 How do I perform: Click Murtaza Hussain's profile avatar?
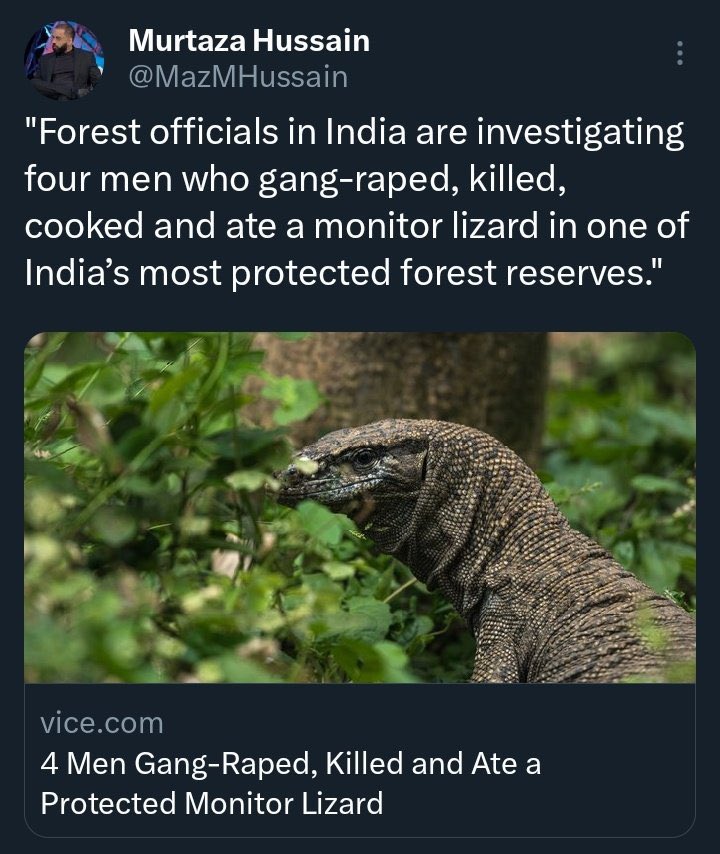pyautogui.click(x=62, y=60)
